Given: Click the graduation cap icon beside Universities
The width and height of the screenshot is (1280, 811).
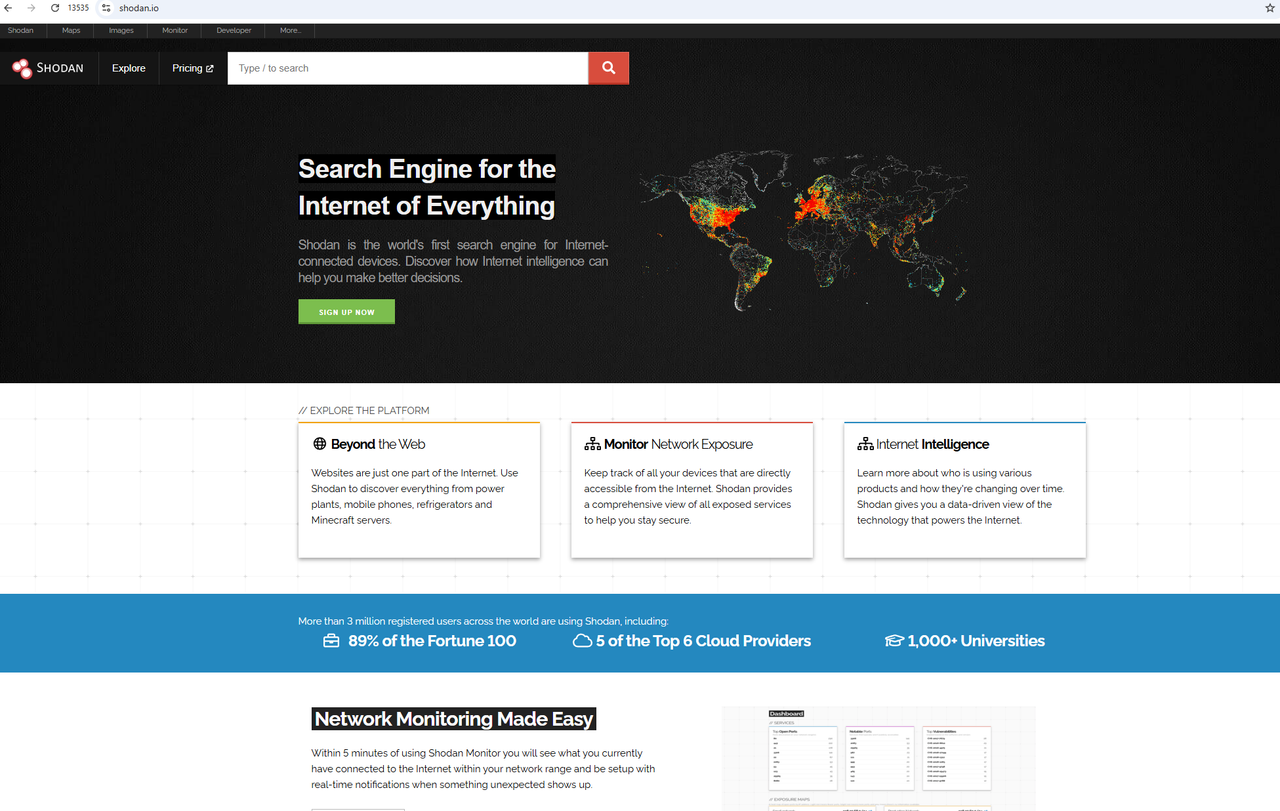Looking at the screenshot, I should pos(894,641).
